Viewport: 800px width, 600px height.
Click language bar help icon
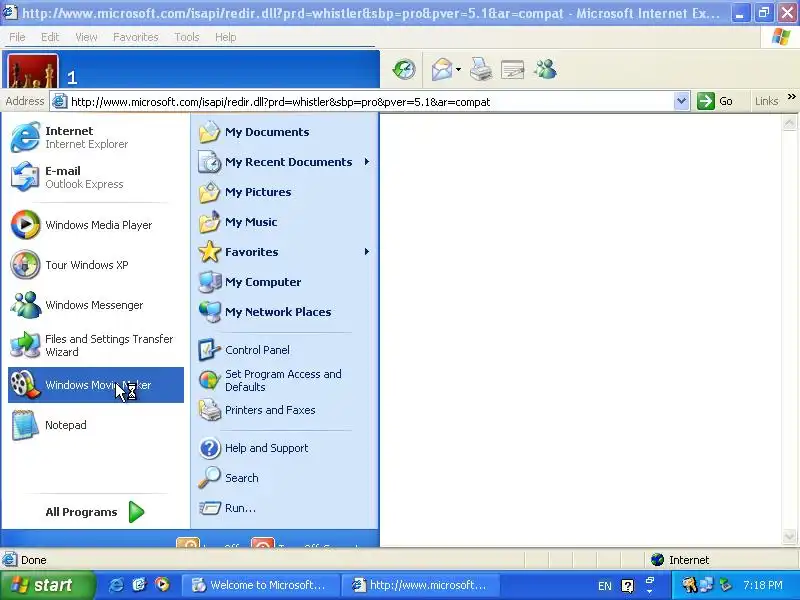pos(628,586)
